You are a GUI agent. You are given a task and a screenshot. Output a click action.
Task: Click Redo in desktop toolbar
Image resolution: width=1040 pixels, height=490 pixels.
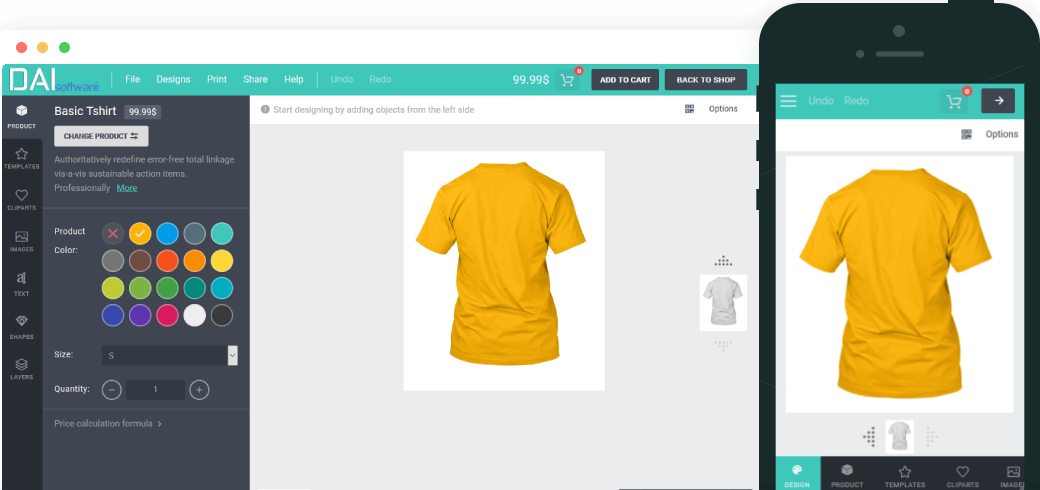(380, 80)
